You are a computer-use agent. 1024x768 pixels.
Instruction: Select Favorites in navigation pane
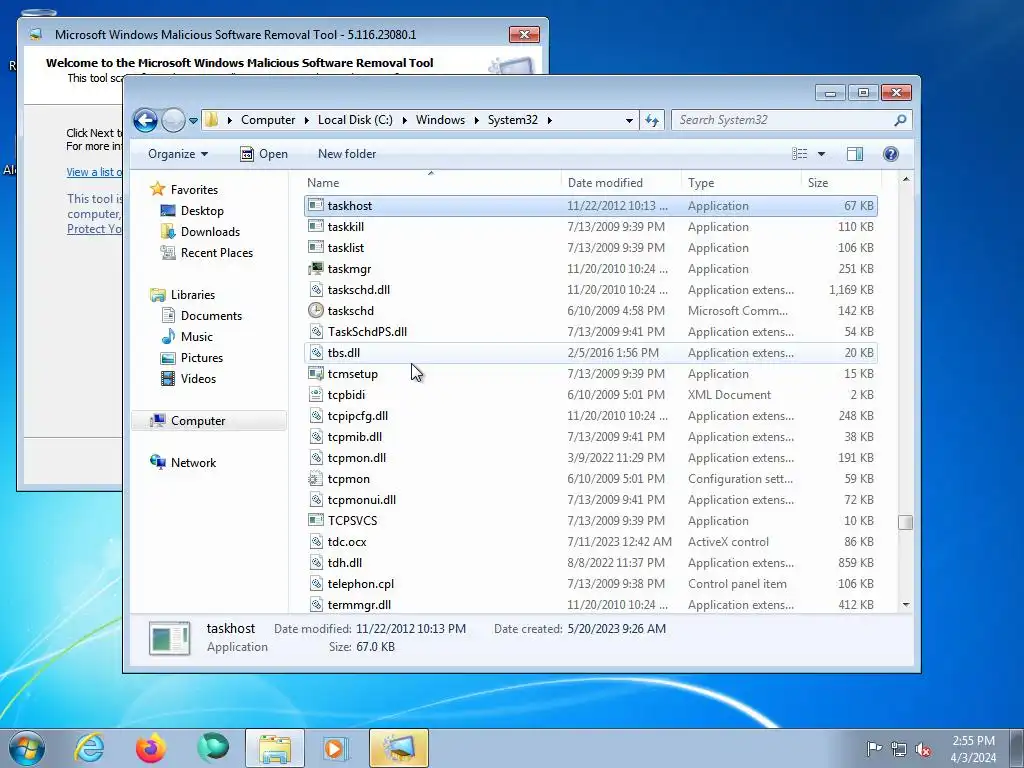point(194,190)
